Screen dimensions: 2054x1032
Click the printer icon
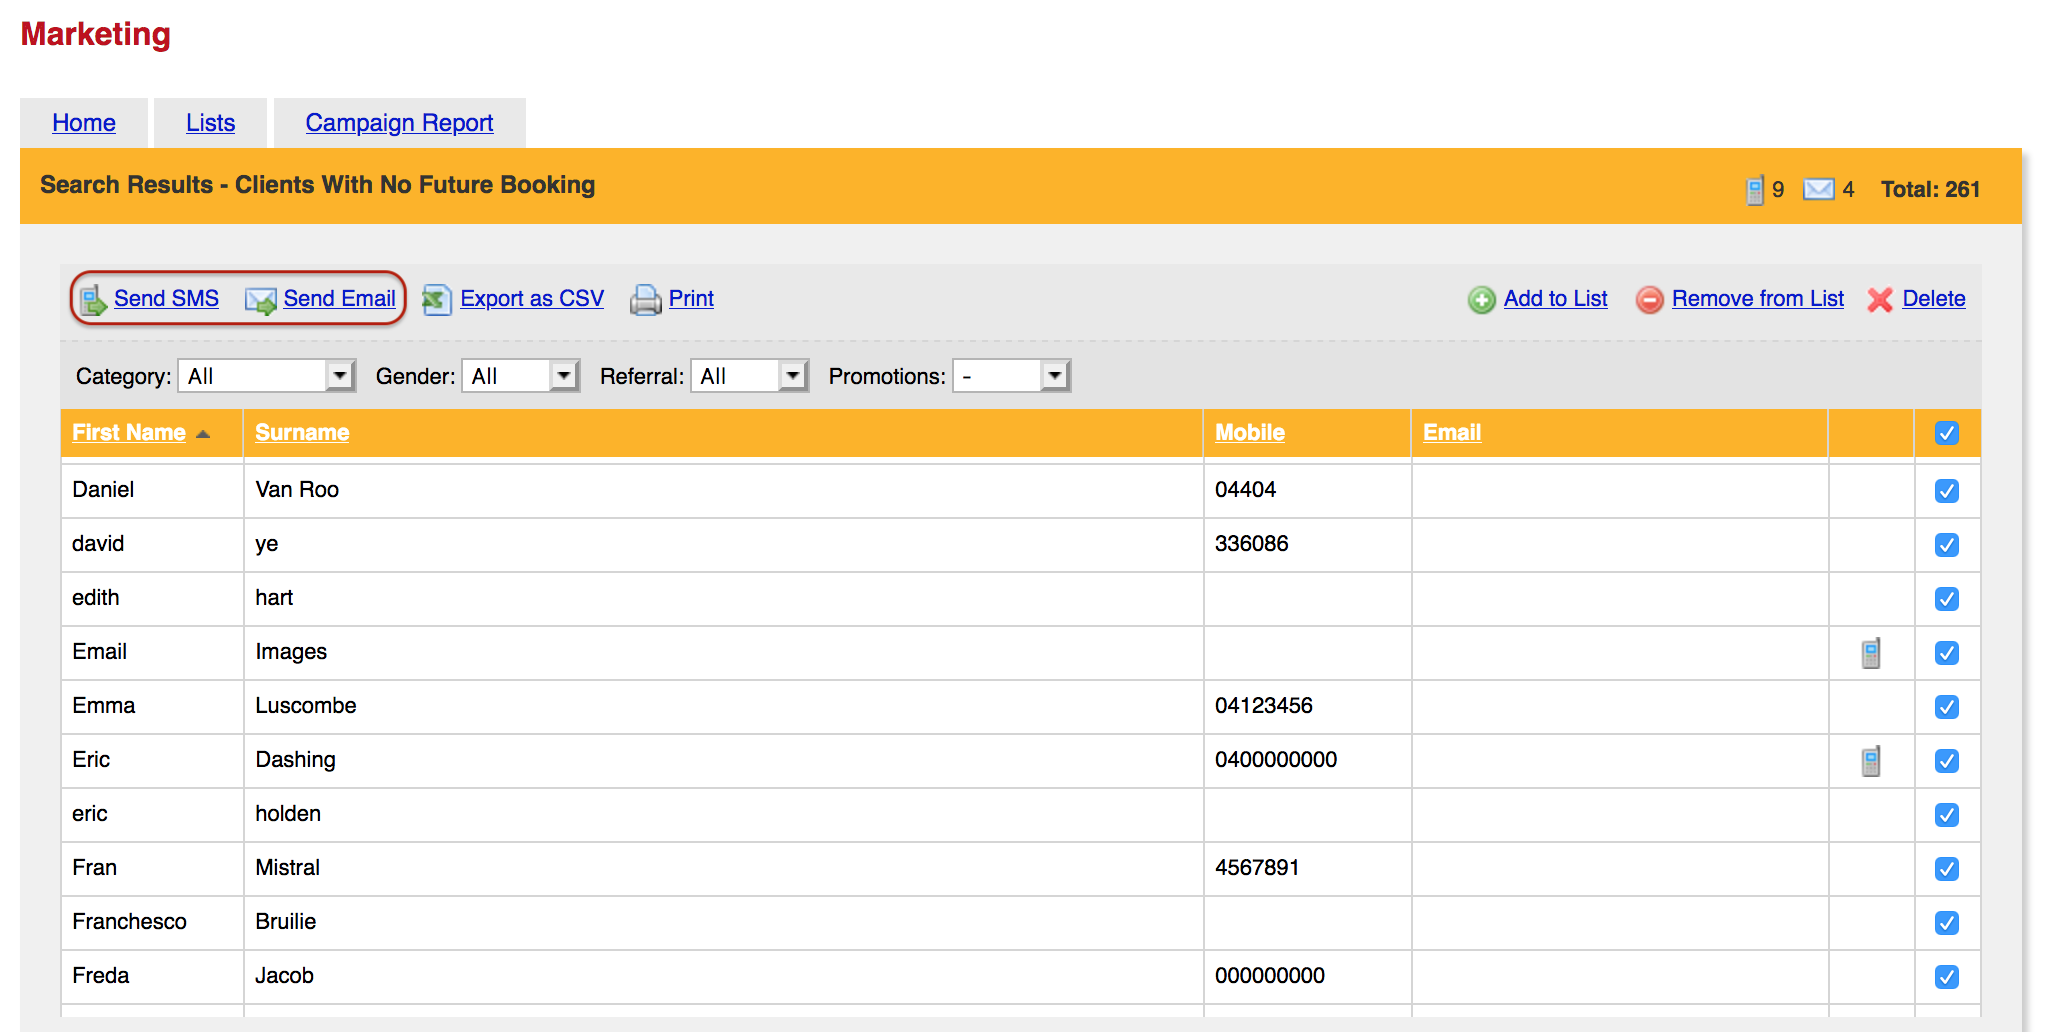tap(646, 299)
